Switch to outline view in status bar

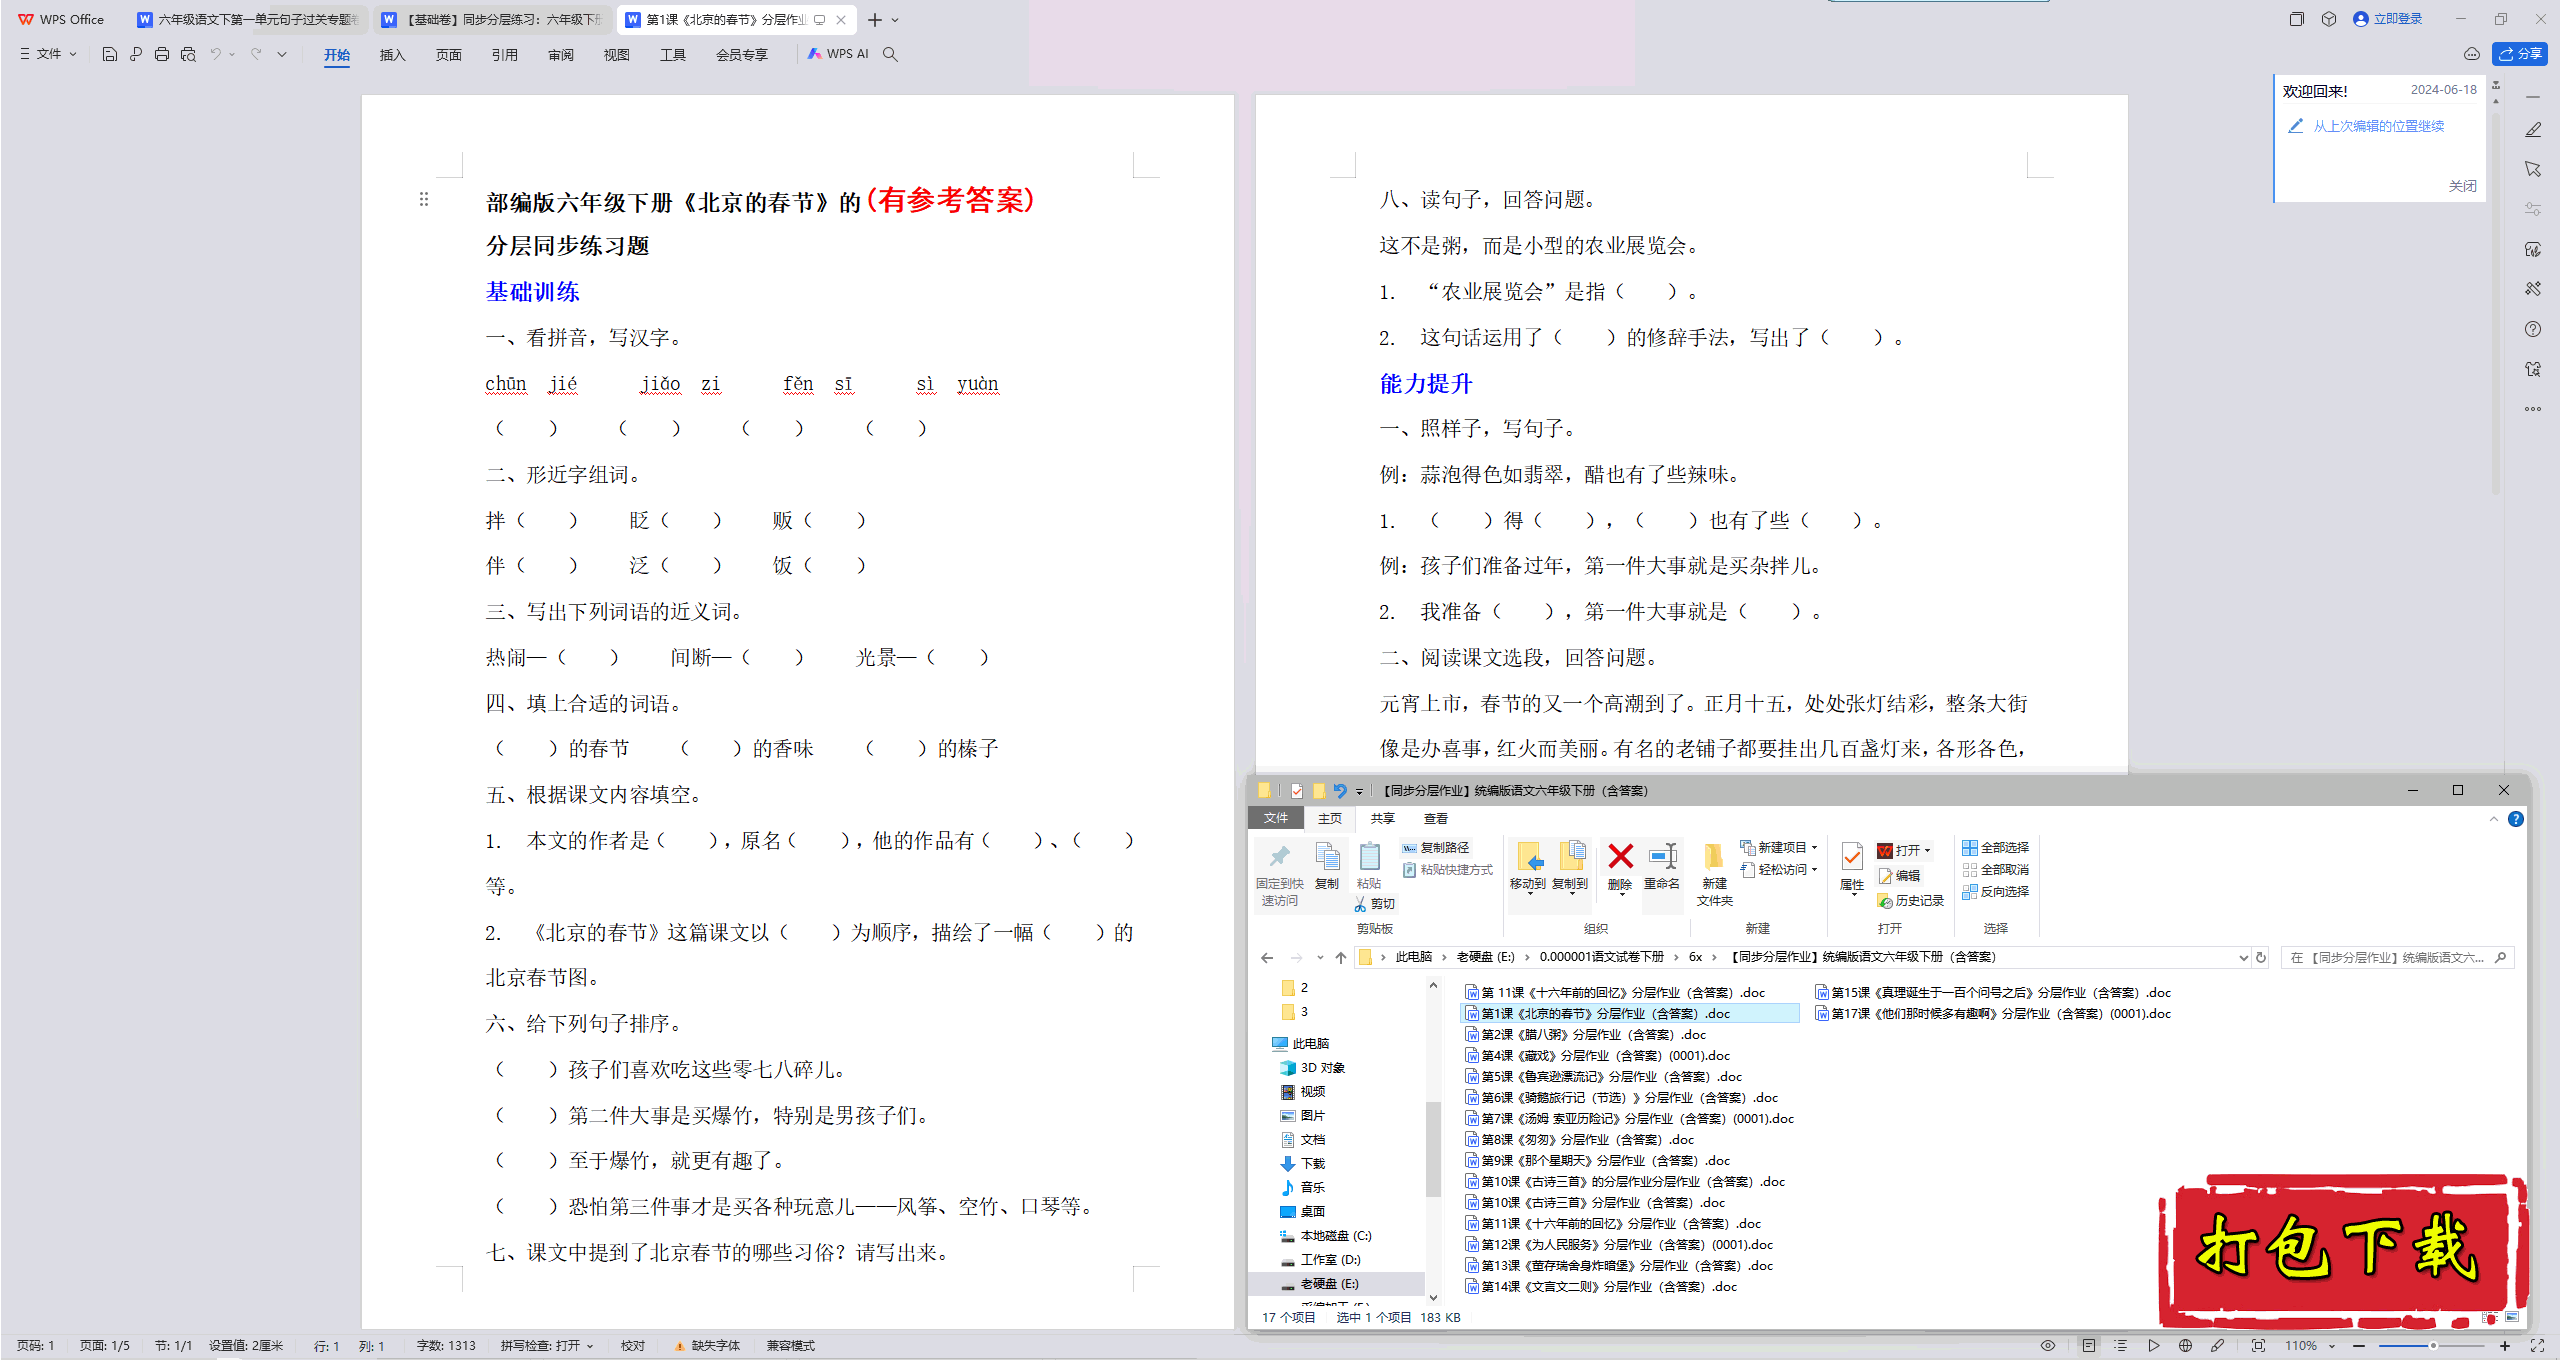point(2121,1346)
